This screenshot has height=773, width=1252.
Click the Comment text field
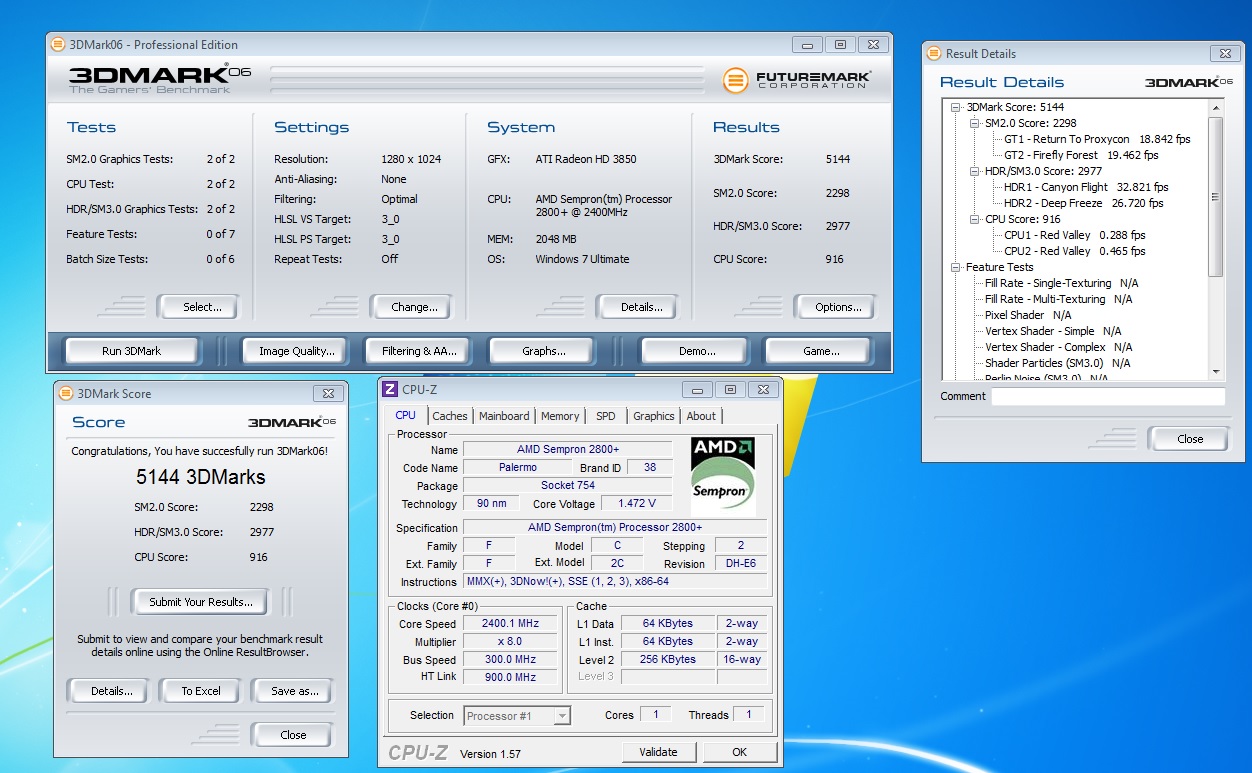pyautogui.click(x=1107, y=397)
